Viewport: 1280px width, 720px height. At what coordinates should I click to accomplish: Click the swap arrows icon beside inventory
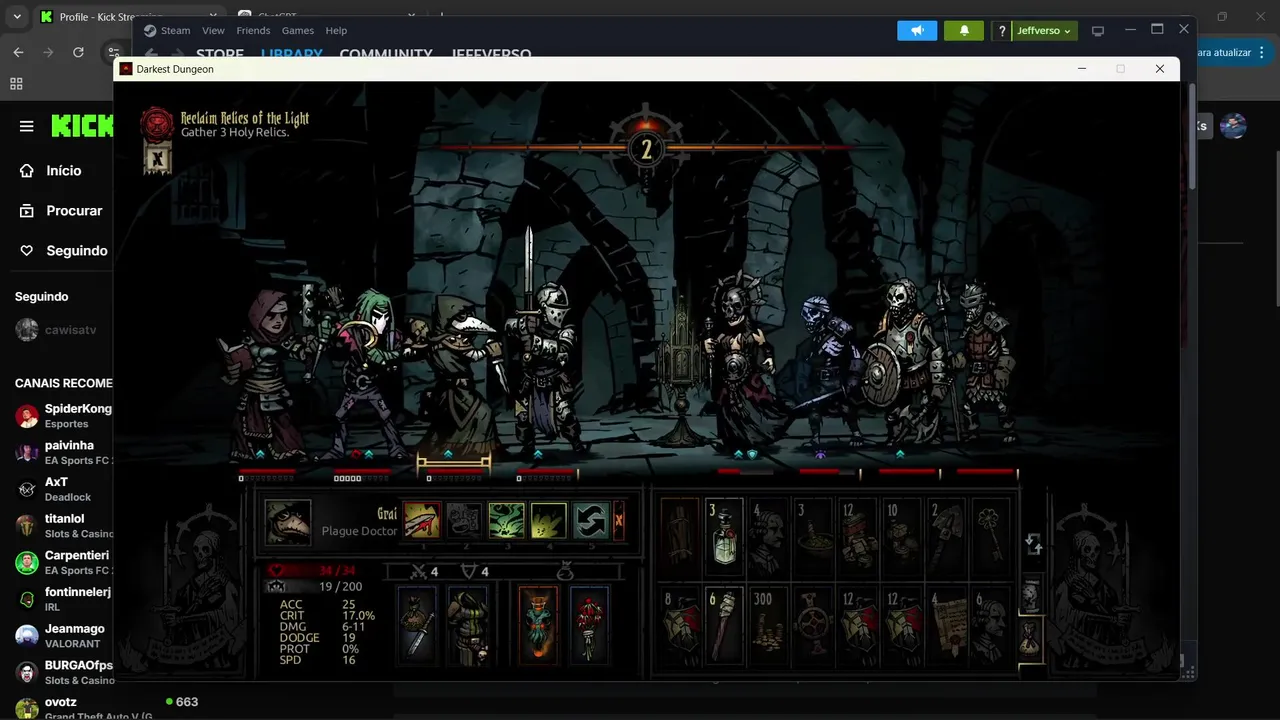click(x=1033, y=545)
